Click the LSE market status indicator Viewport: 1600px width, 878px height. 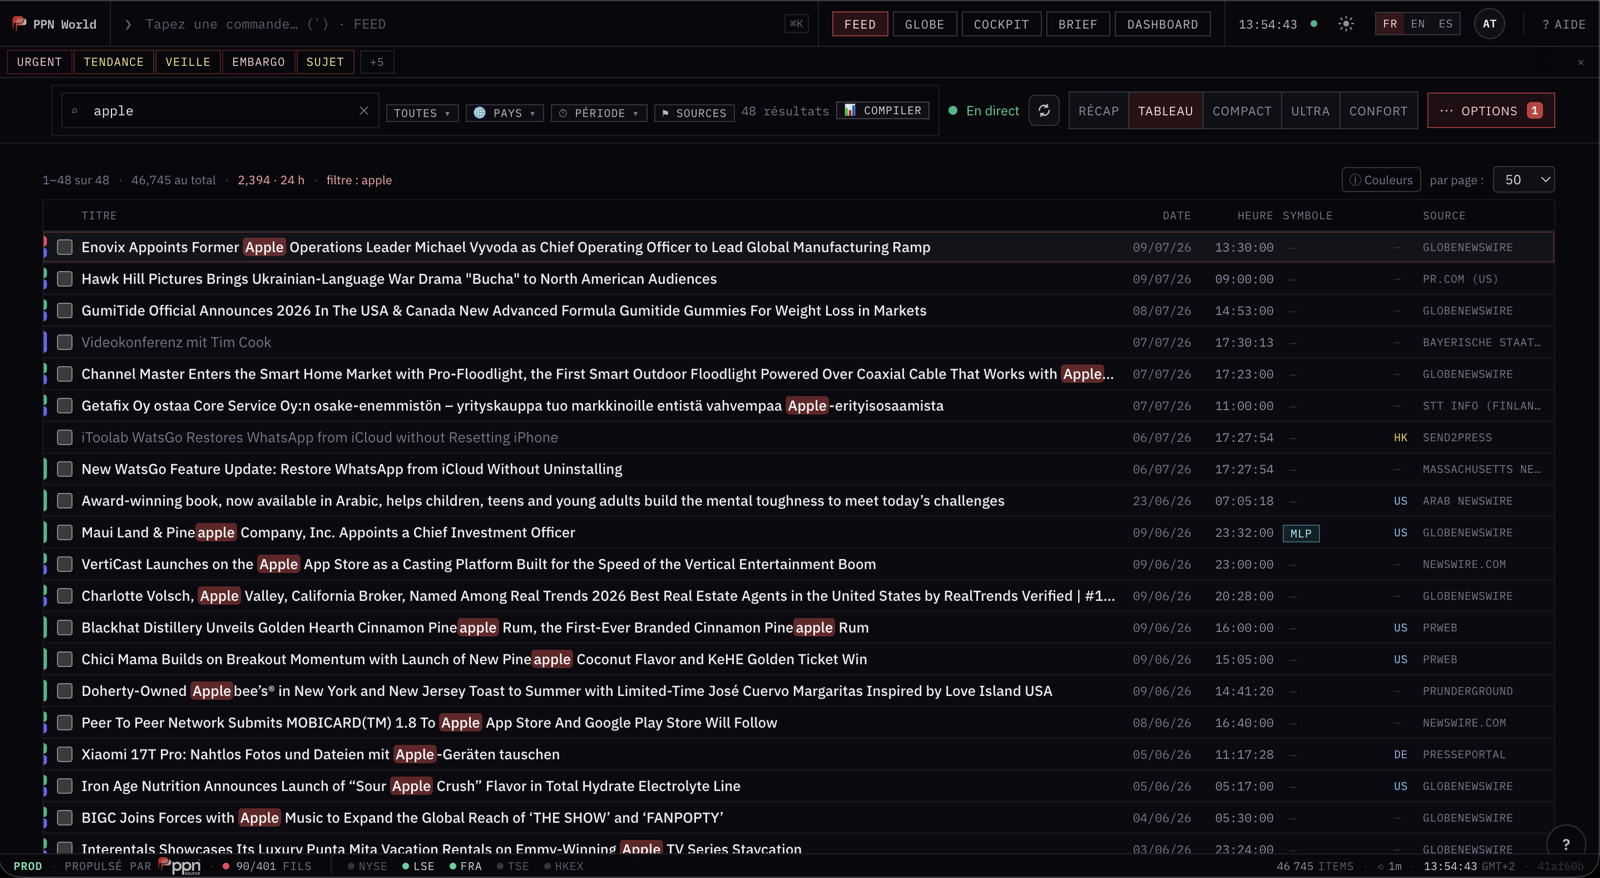[x=418, y=866]
